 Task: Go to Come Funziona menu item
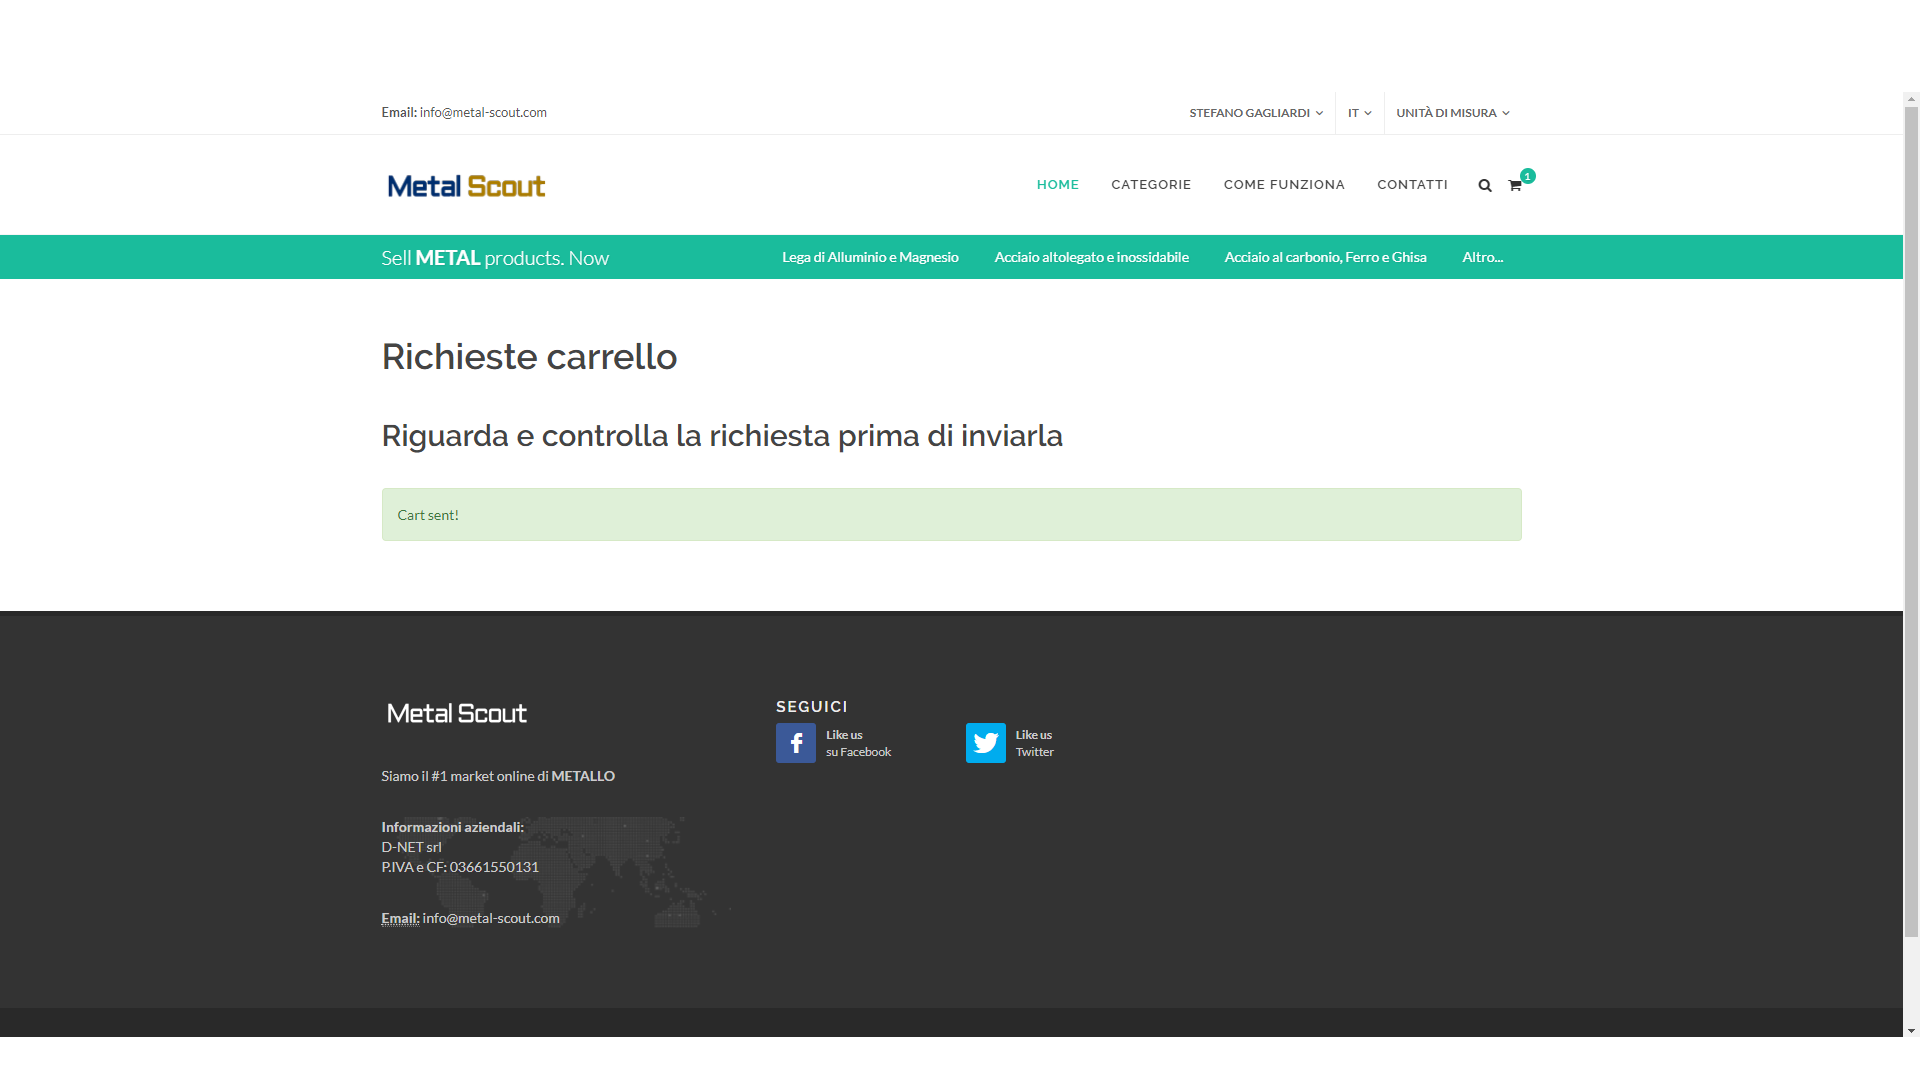(1284, 185)
